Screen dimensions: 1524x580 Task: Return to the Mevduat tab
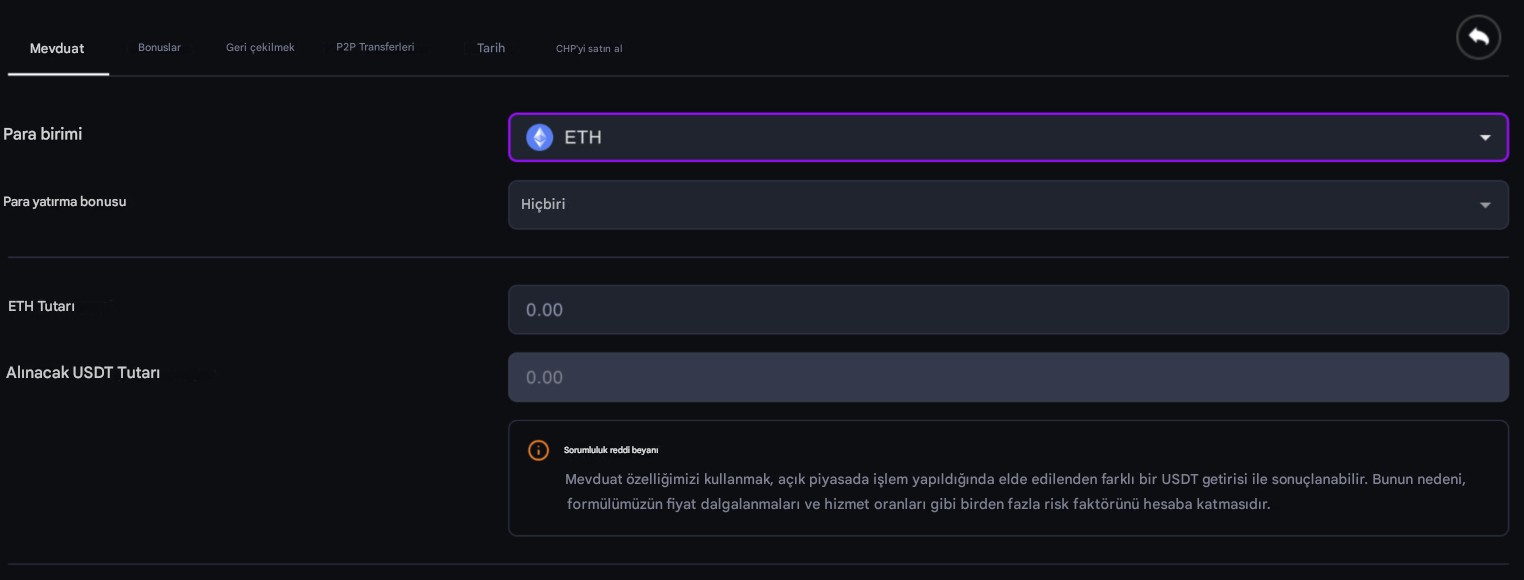tap(57, 48)
